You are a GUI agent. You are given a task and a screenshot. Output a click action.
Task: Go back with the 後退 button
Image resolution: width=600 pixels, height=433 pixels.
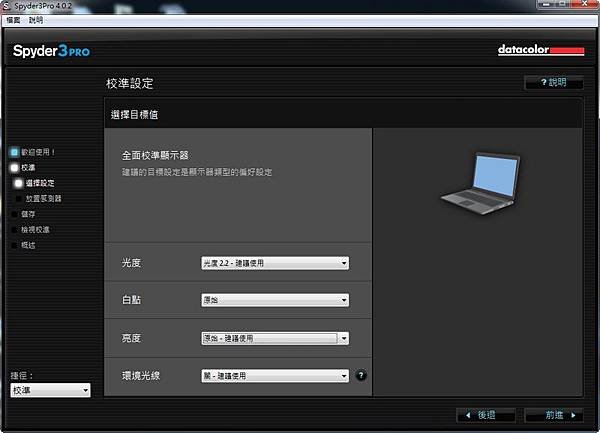(486, 415)
